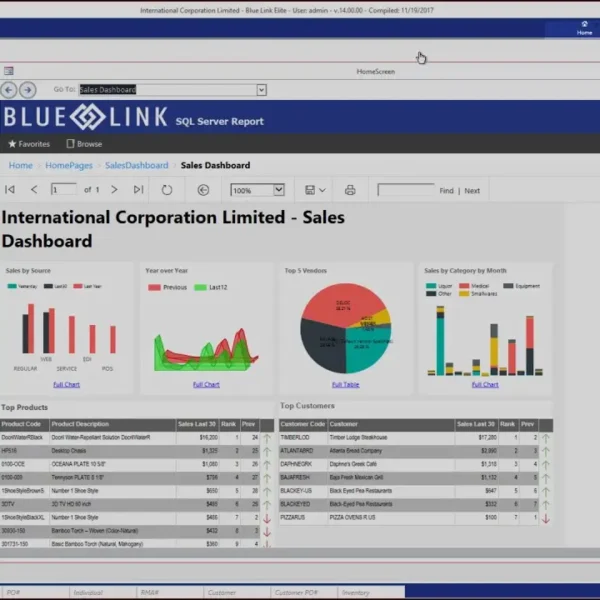The height and width of the screenshot is (600, 600).
Task: Print the report using printer icon
Action: click(350, 190)
